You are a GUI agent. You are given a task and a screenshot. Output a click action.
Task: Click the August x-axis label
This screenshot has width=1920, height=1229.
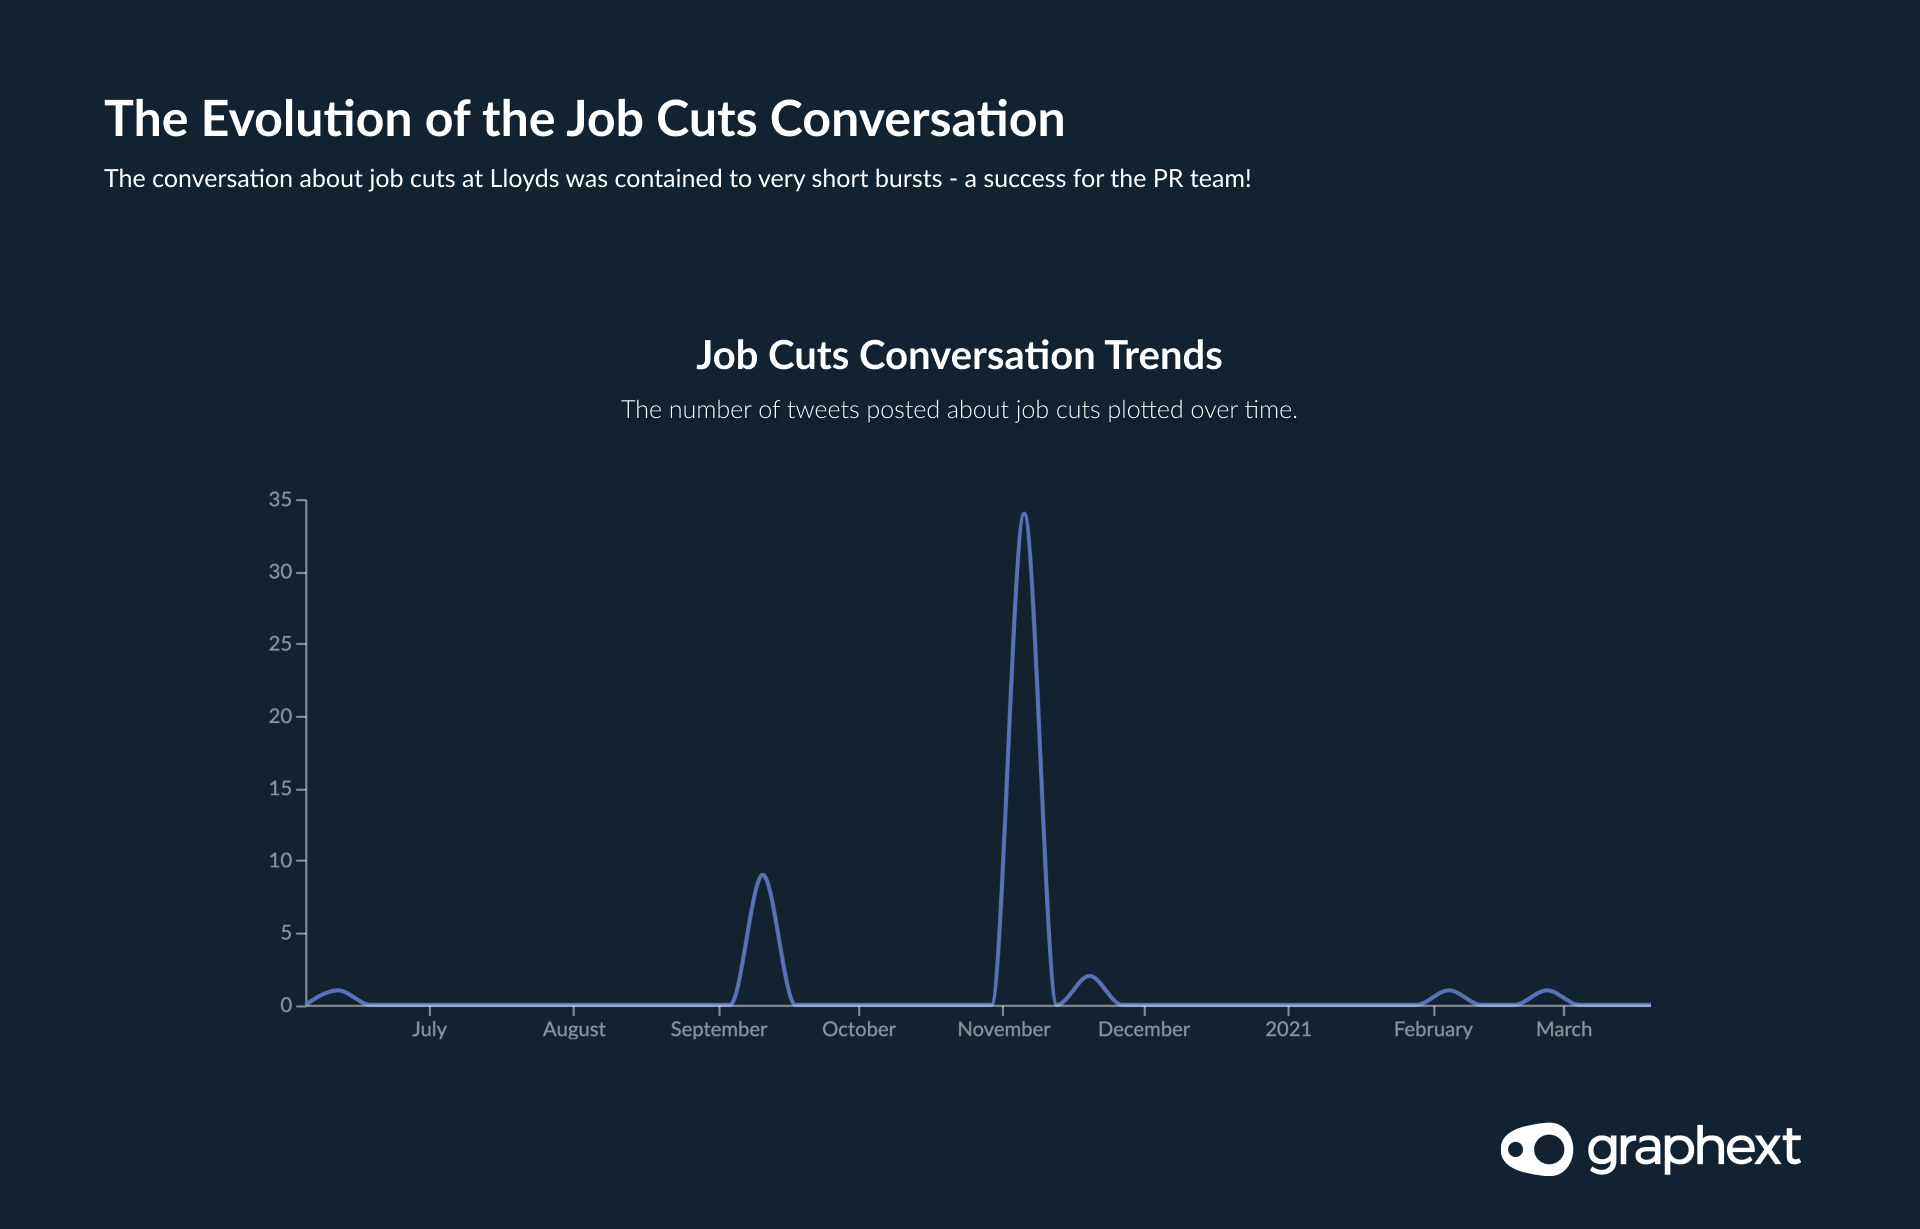[x=574, y=1029]
